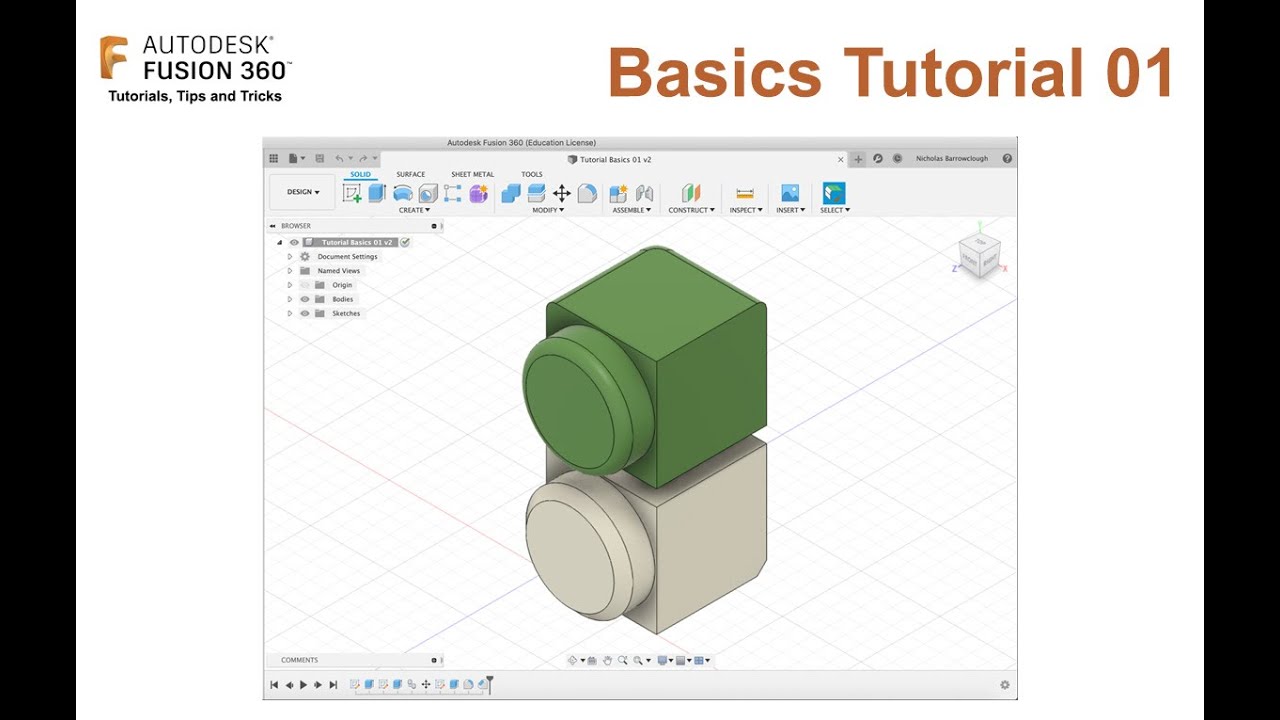Screen dimensions: 1280x720
Task: Collapse the Tutorial Basics 01 v2 root node
Action: [x=280, y=242]
